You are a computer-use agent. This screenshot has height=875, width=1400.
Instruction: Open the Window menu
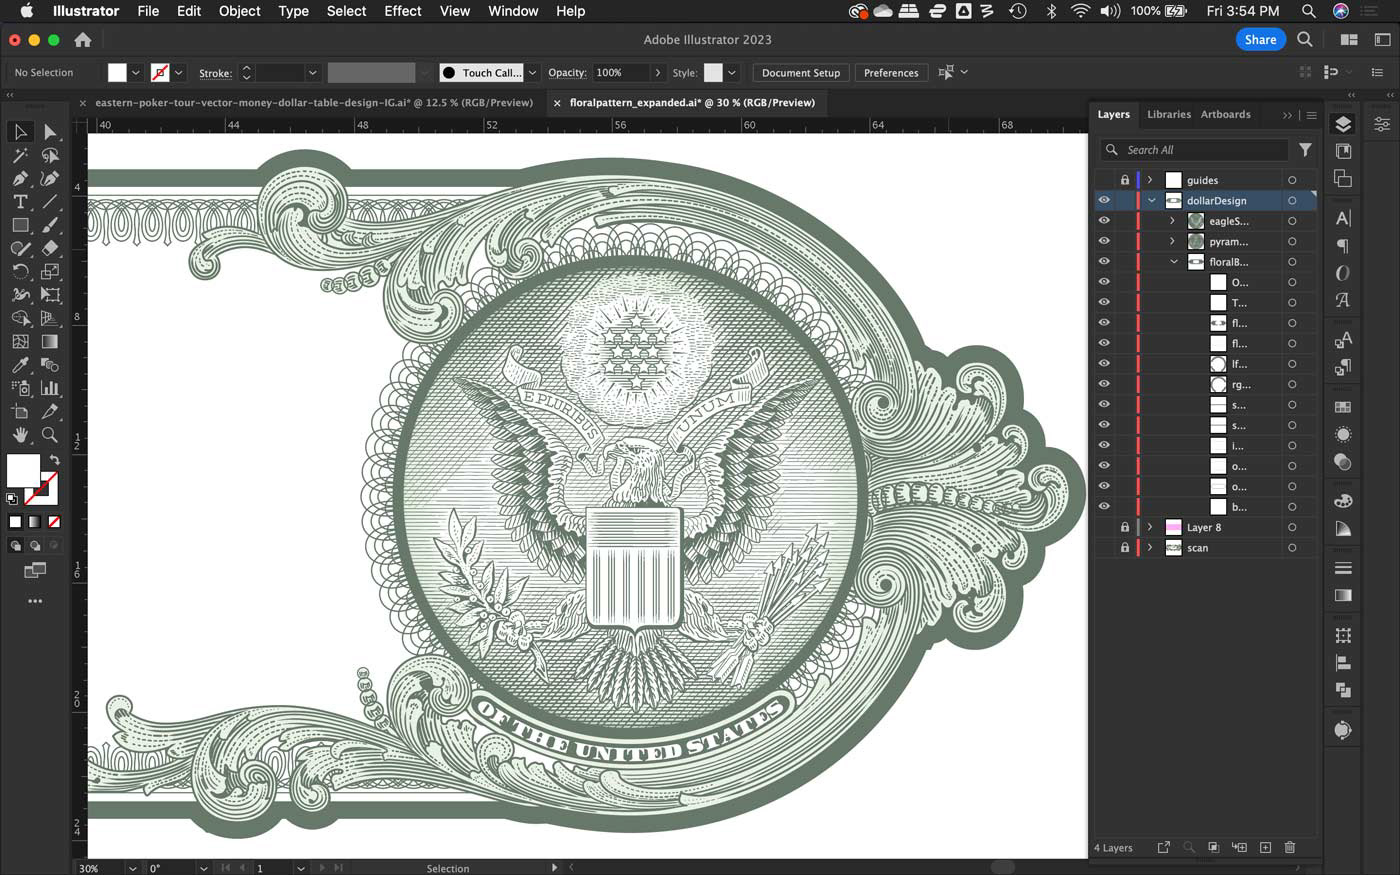click(513, 11)
